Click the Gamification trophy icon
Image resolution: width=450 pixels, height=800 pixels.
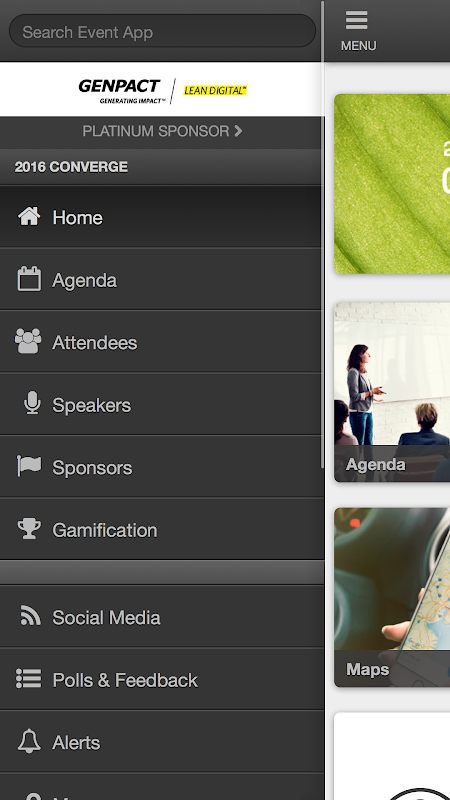click(29, 529)
